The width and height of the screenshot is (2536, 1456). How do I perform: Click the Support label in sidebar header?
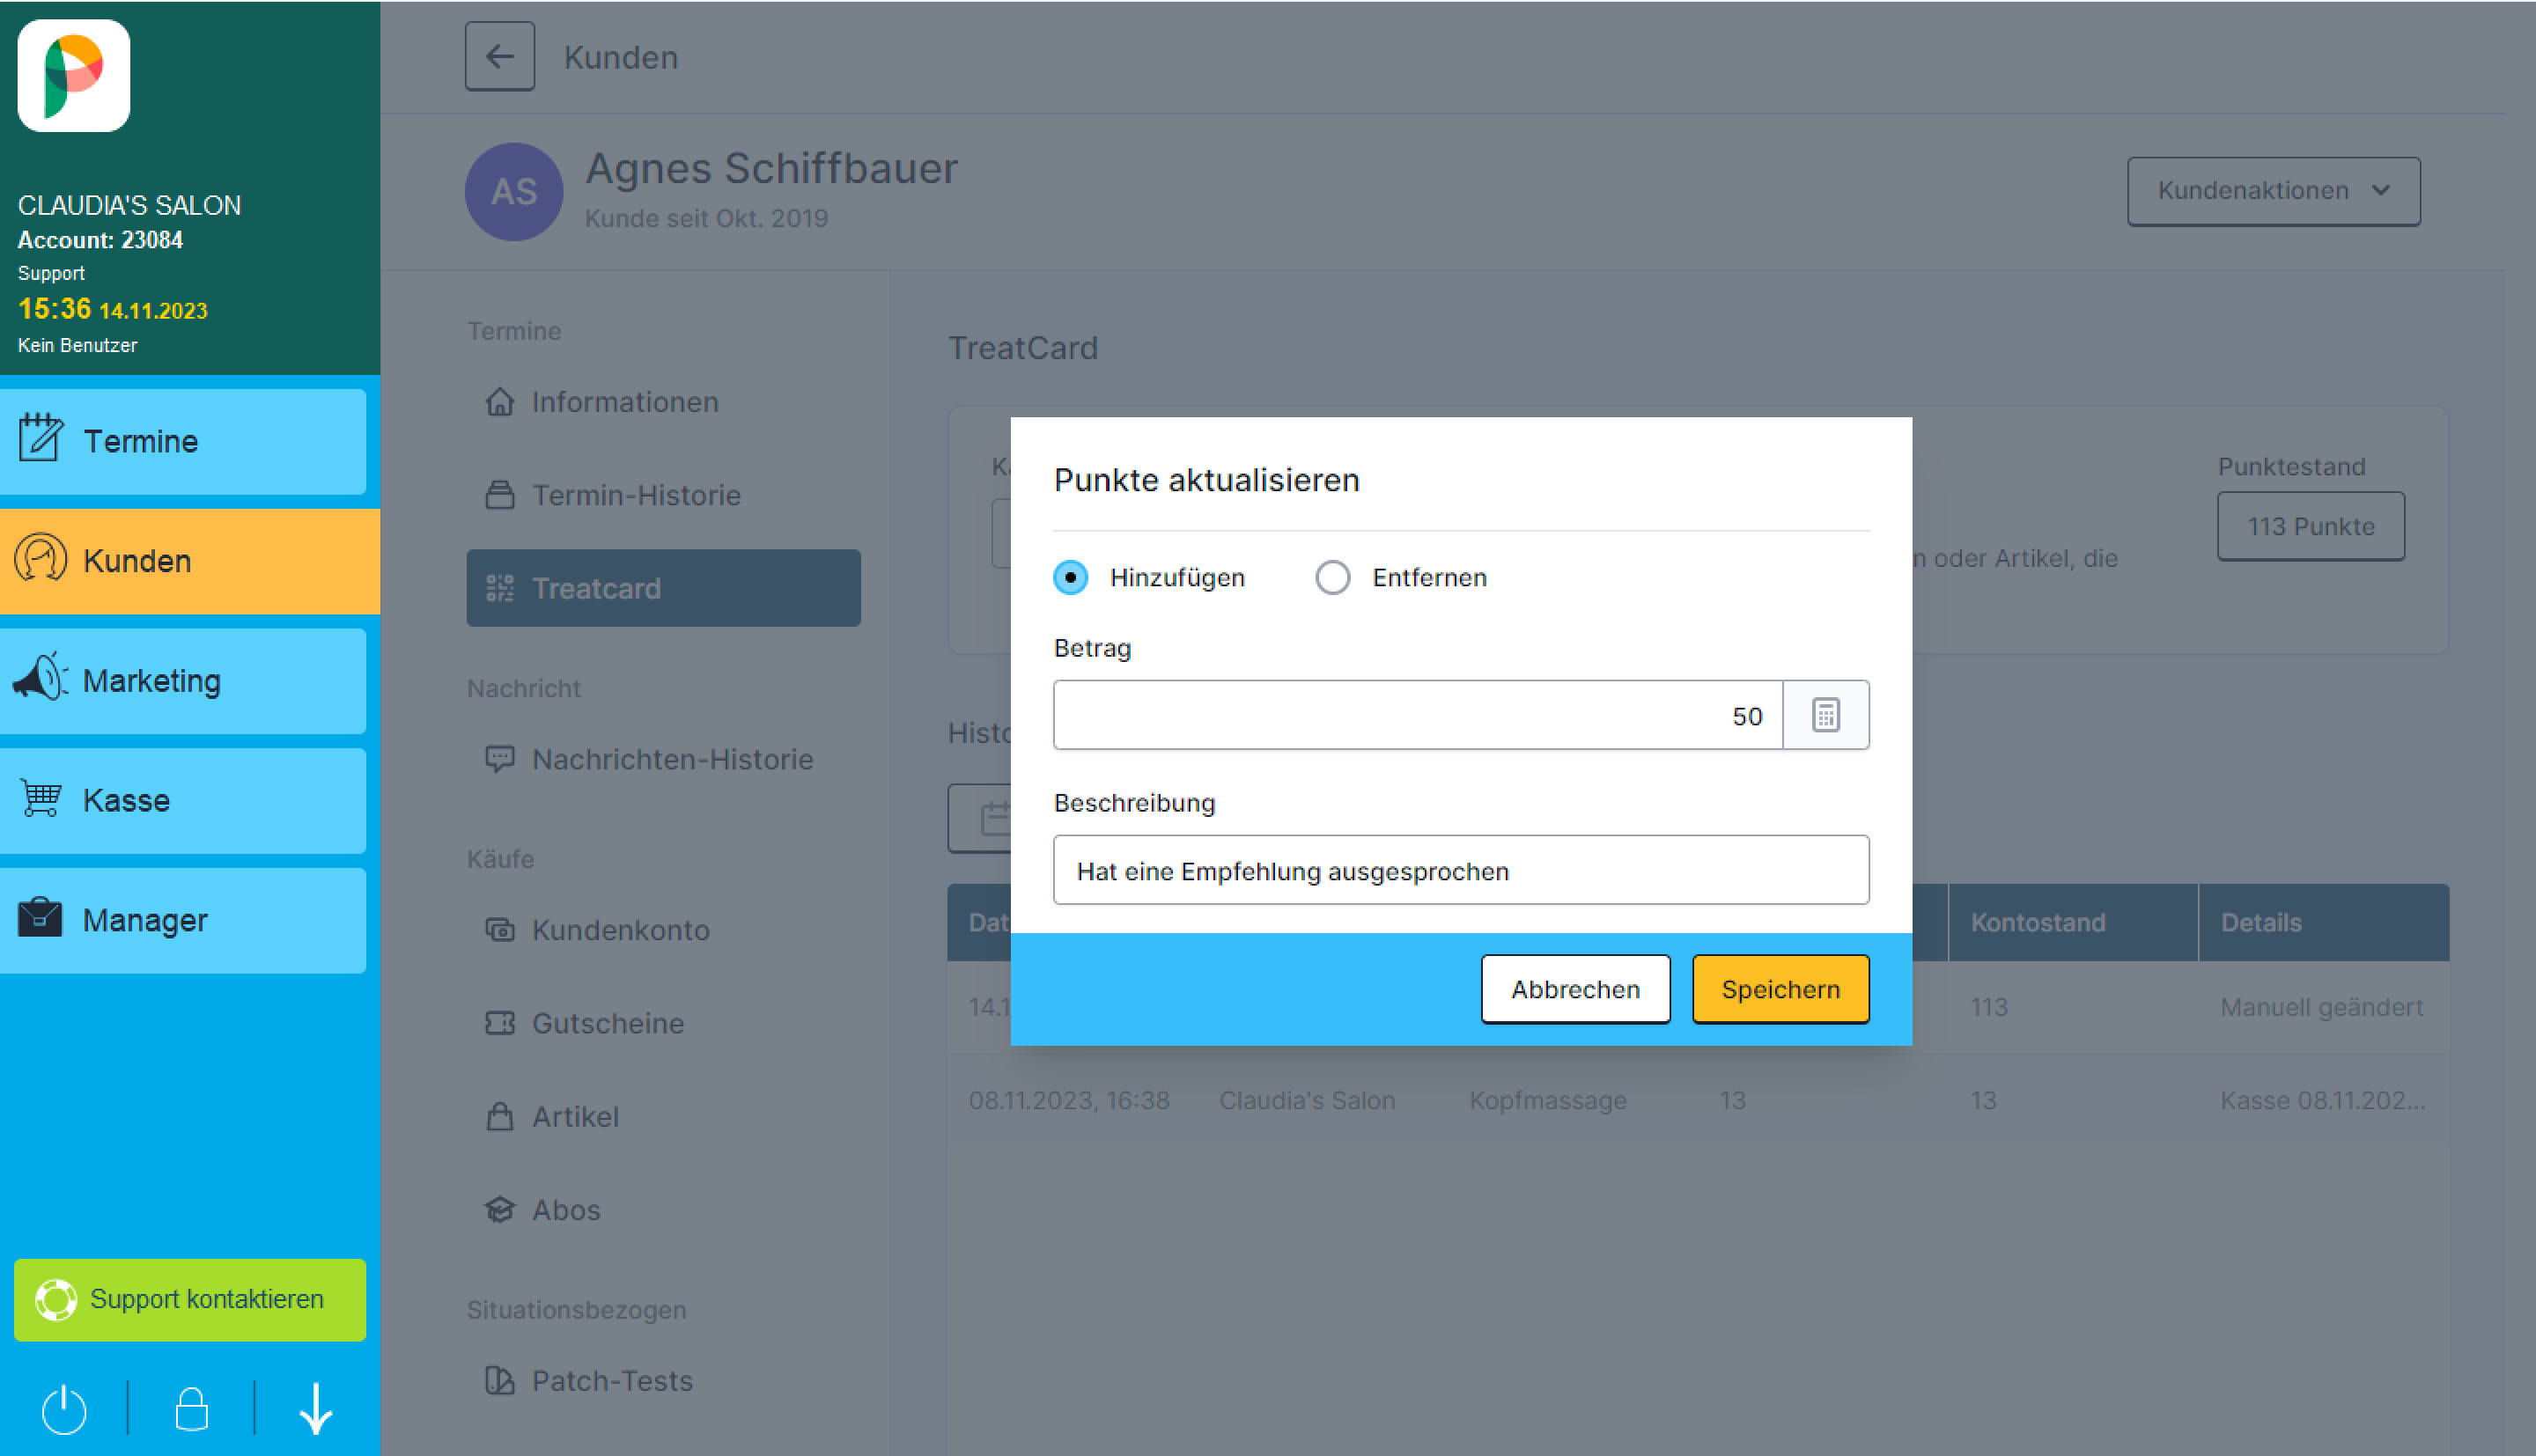[x=51, y=273]
